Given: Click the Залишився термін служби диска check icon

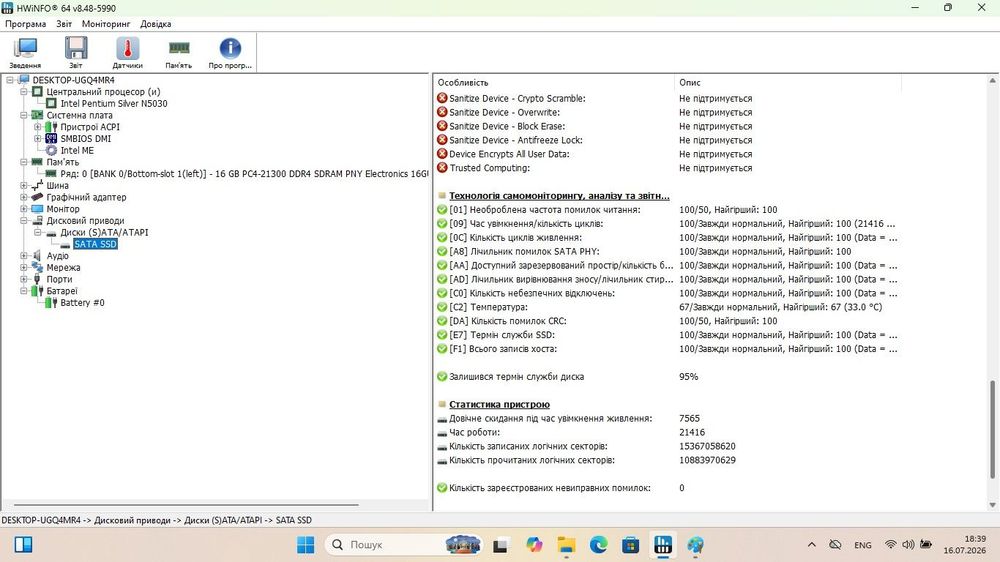Looking at the screenshot, I should [x=442, y=376].
